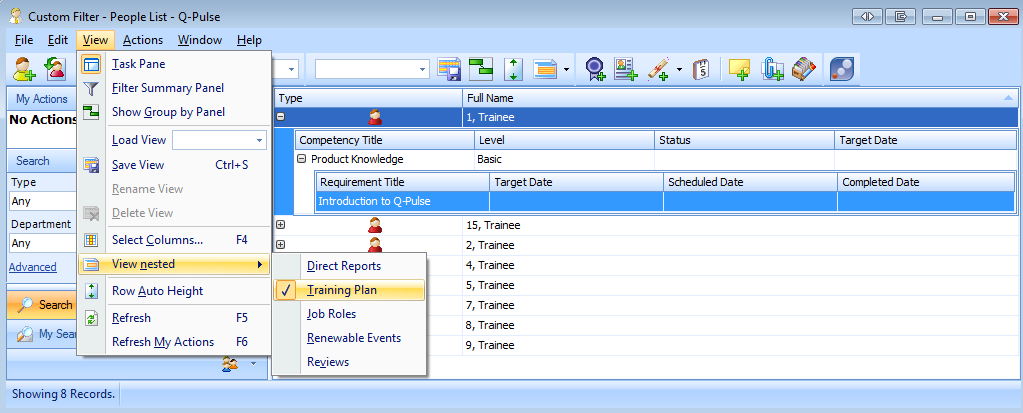Viewport: 1023px width, 413px height.
Task: Enable the Direct Reports nested view
Action: coord(349,266)
